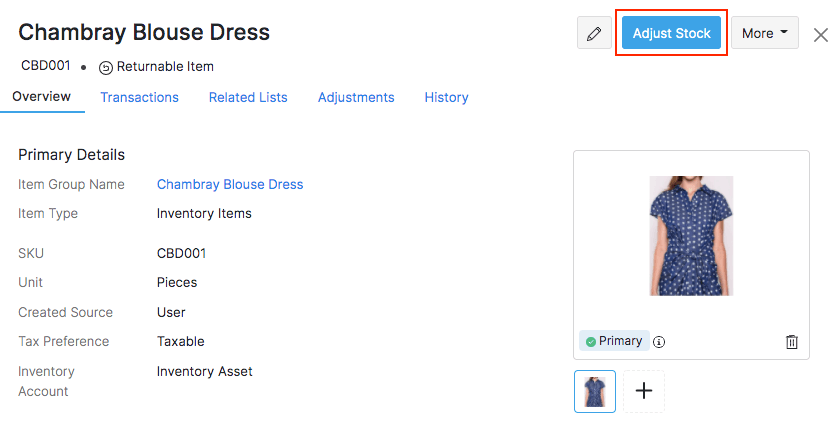Image resolution: width=839 pixels, height=431 pixels.
Task: Close the item details panel
Action: 821,35
